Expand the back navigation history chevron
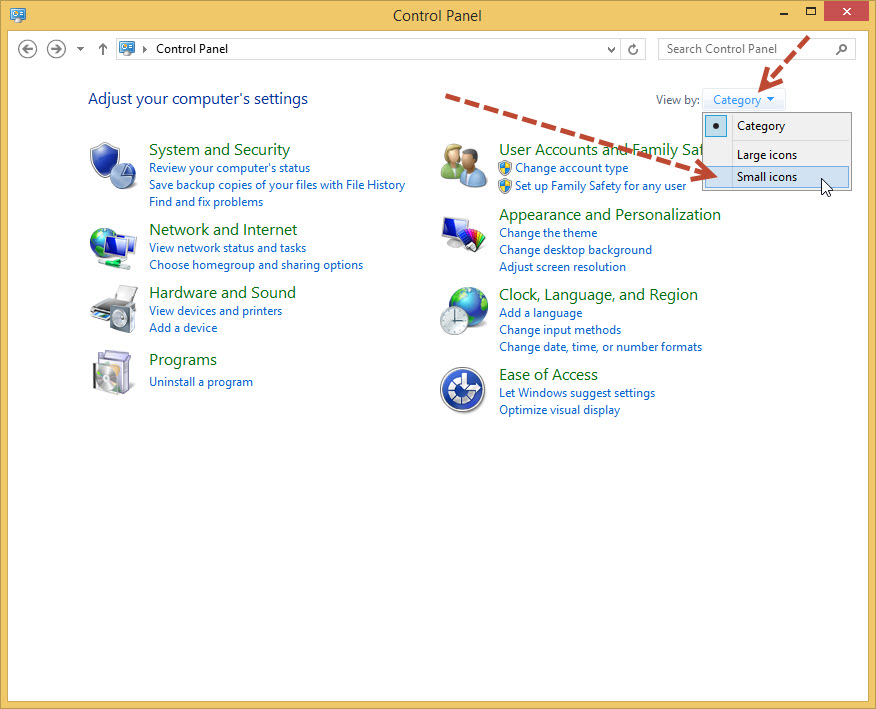 point(78,48)
